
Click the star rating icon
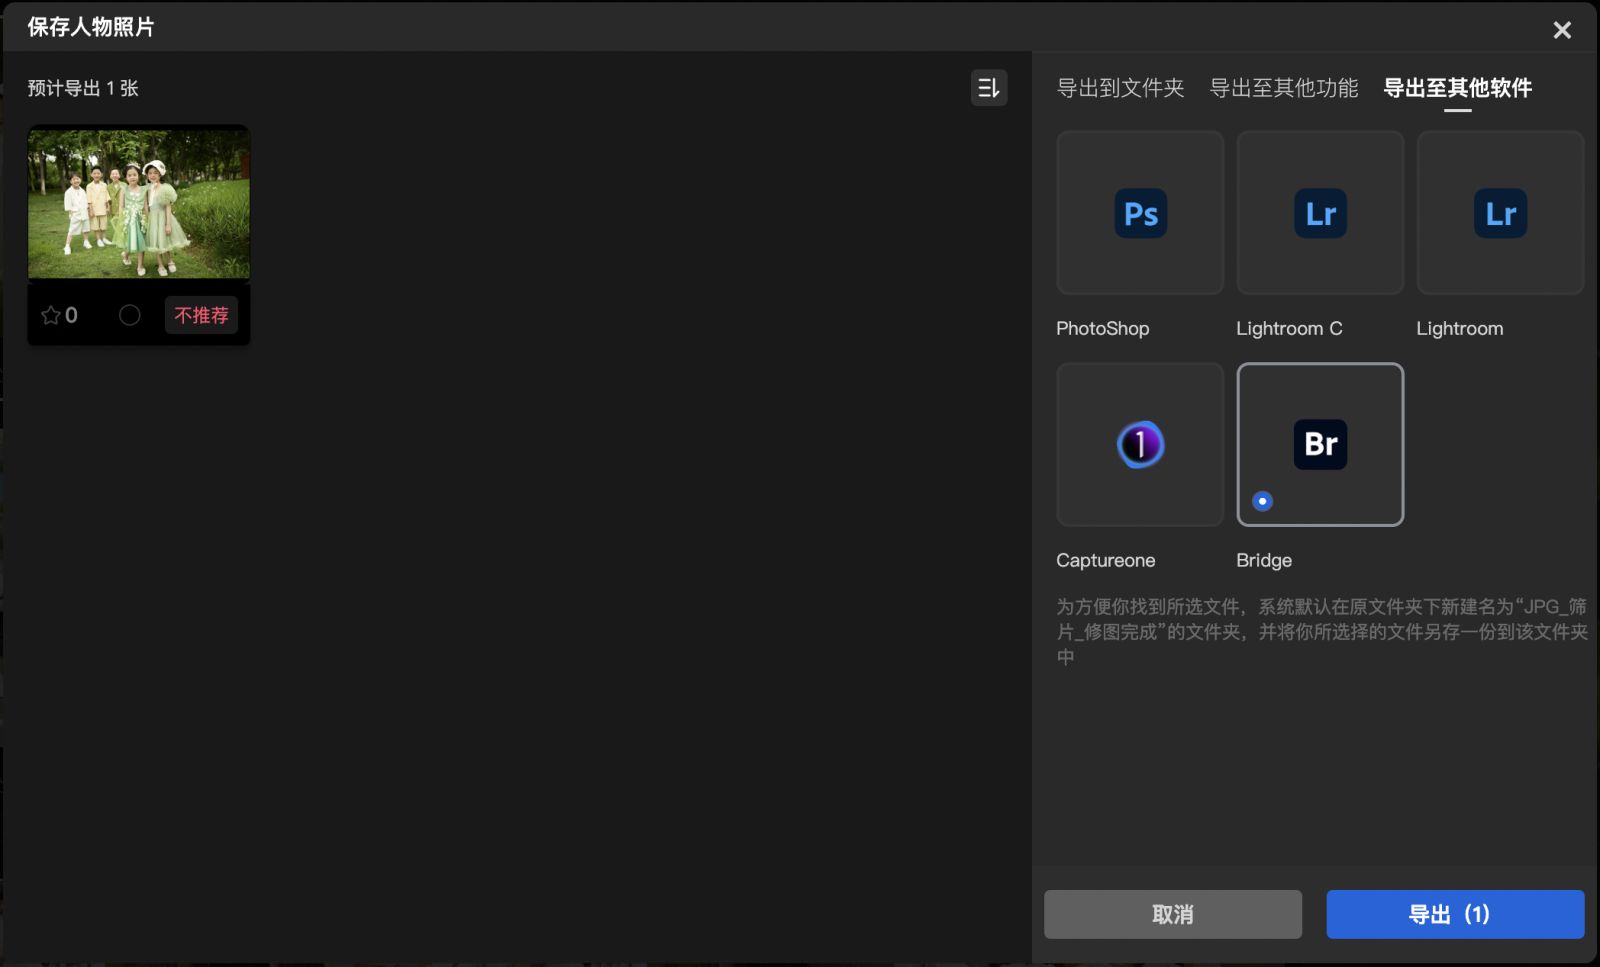pyautogui.click(x=51, y=315)
